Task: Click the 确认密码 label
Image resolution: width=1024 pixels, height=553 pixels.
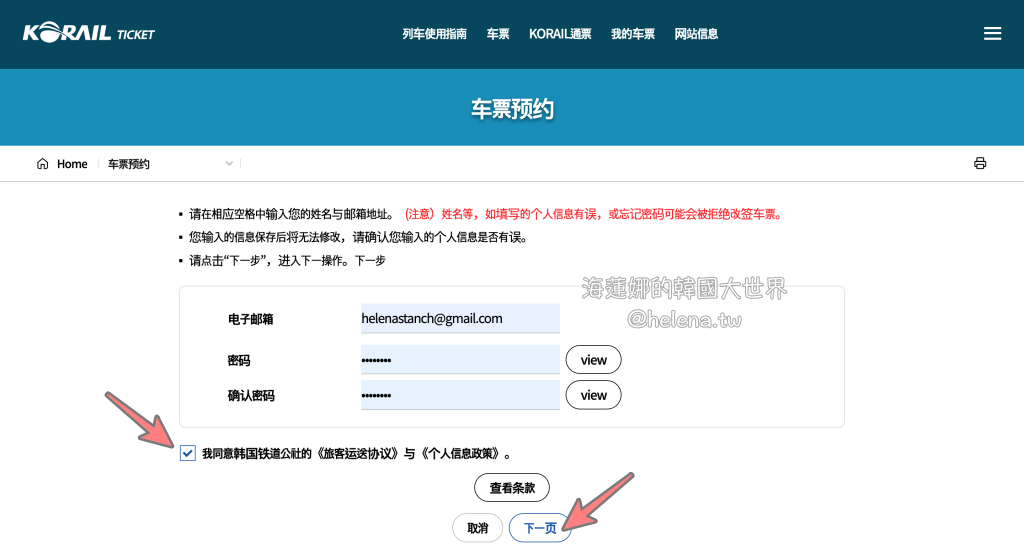Action: pos(251,396)
